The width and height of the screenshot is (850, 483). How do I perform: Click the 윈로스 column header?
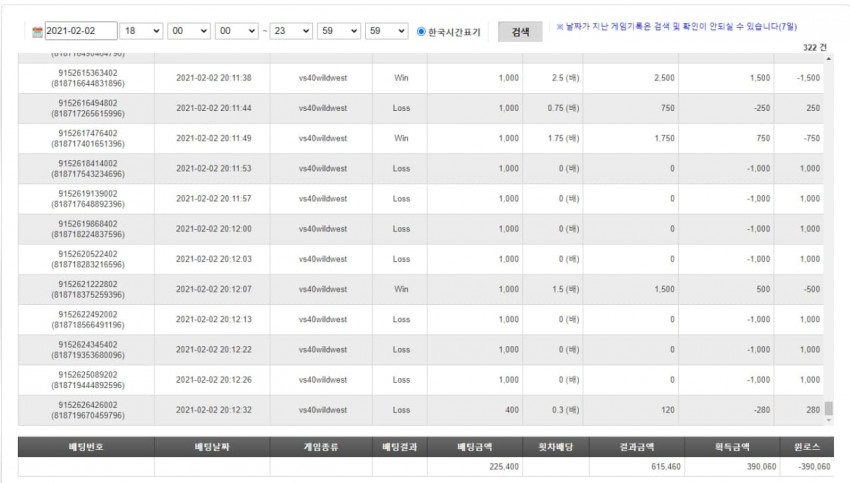807,447
